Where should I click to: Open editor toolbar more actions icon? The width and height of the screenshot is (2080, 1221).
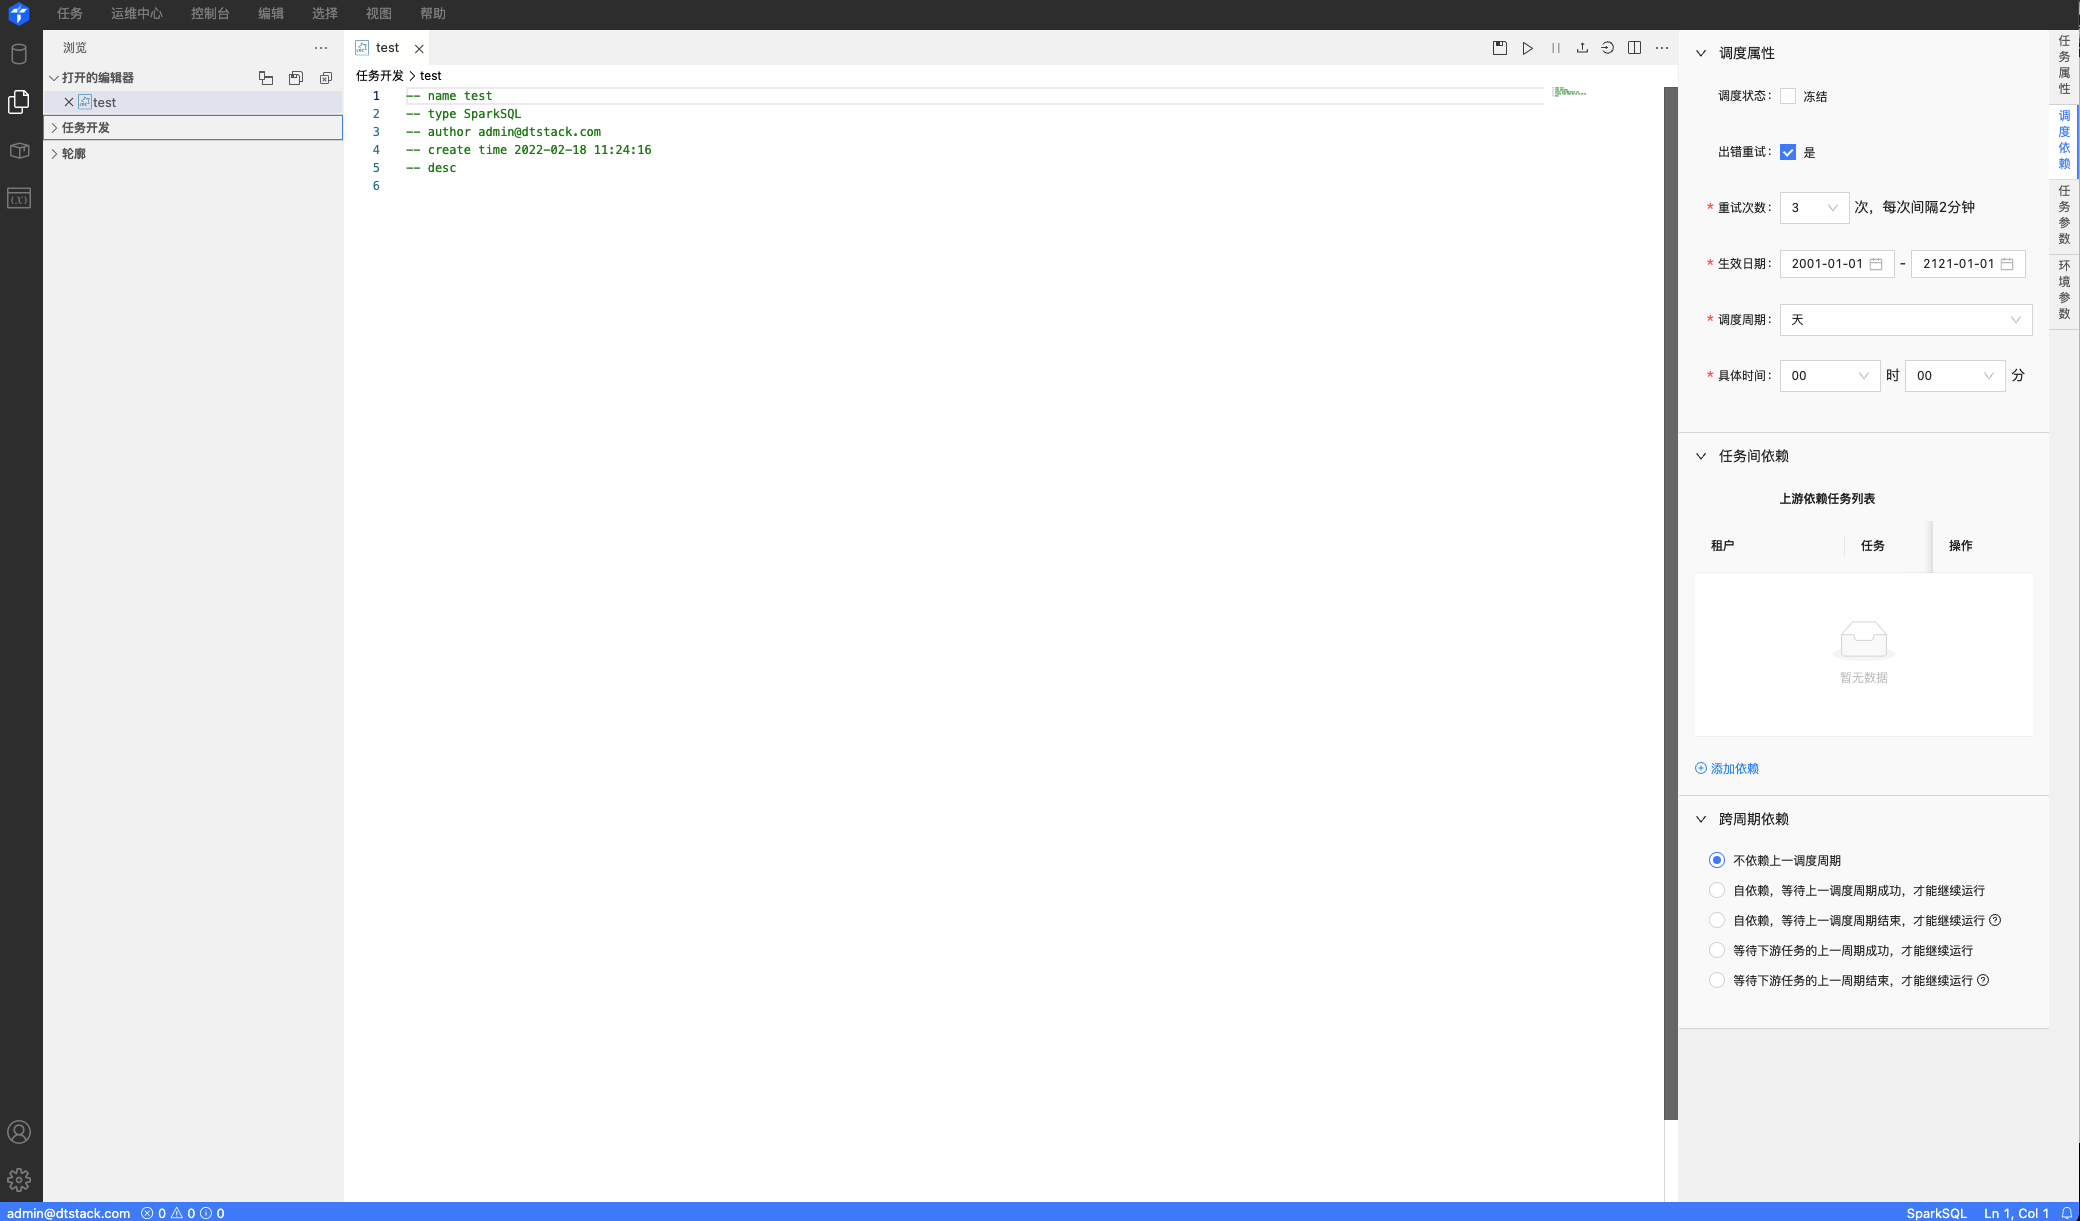click(1662, 48)
